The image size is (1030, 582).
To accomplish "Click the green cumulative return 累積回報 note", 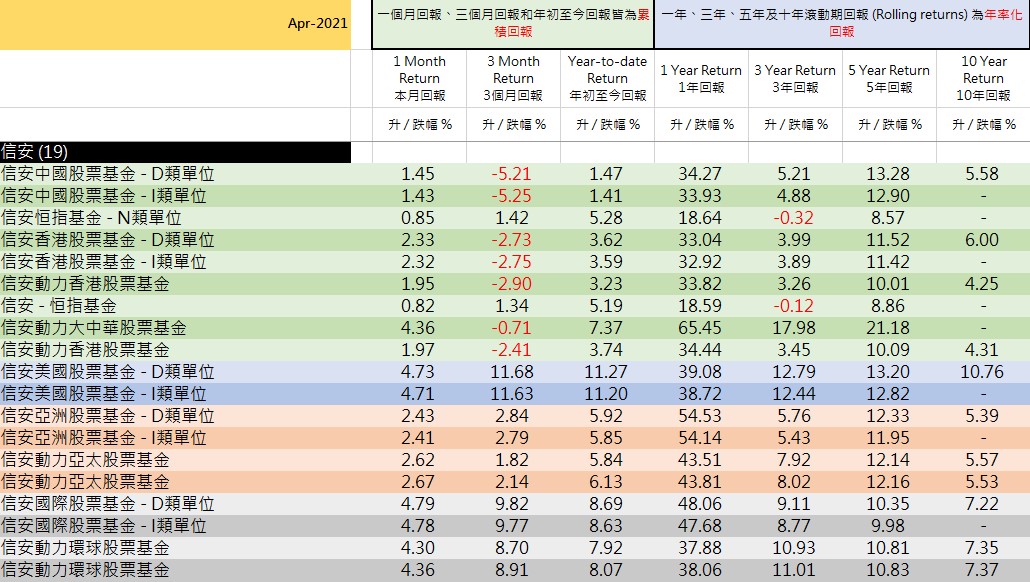I will pos(513,24).
